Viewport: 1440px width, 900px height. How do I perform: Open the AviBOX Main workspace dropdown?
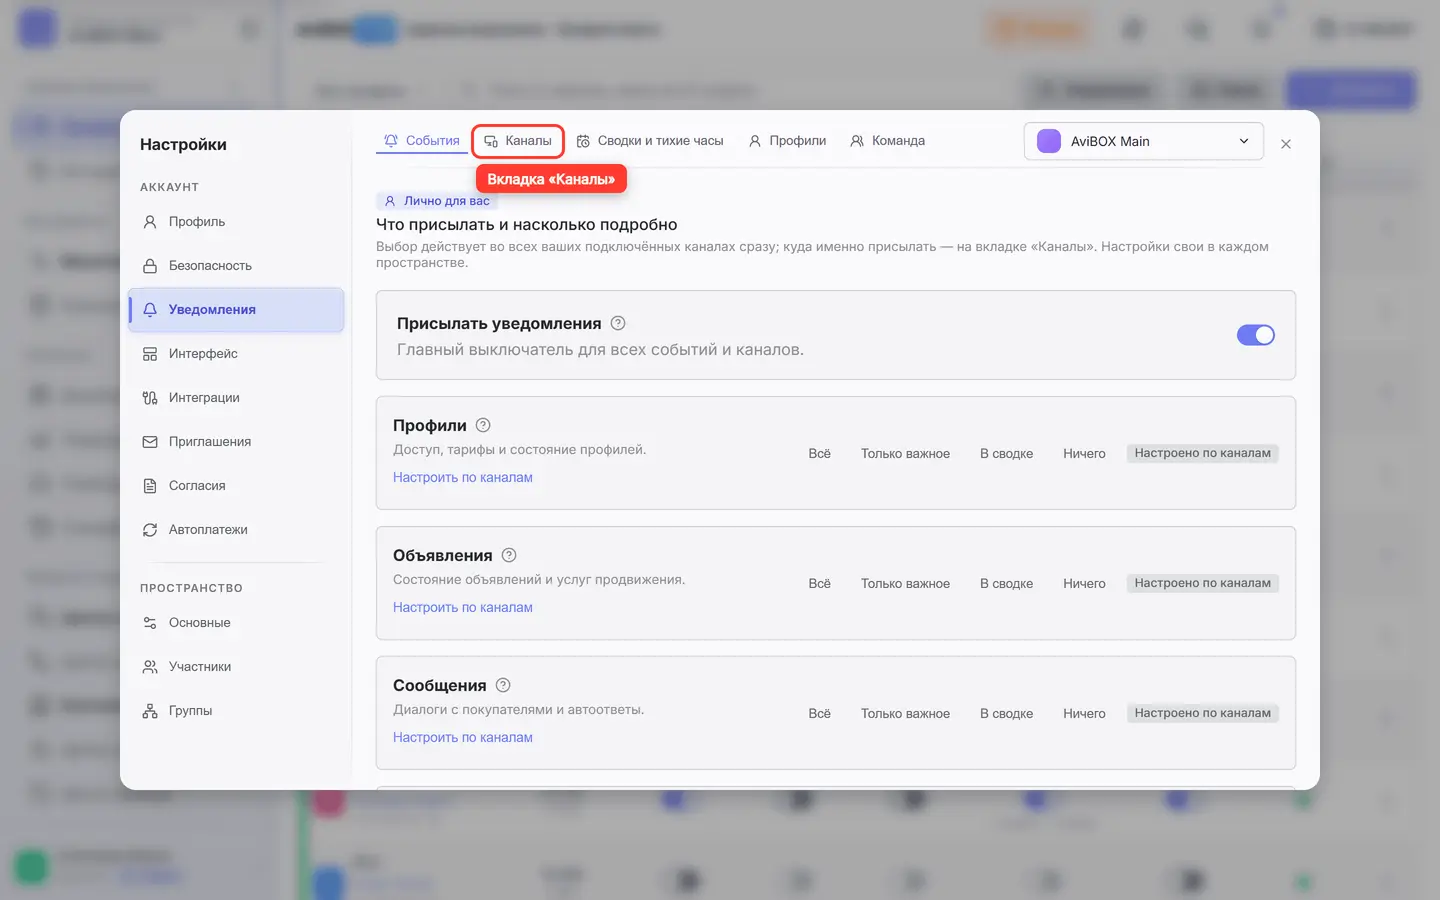(1144, 141)
